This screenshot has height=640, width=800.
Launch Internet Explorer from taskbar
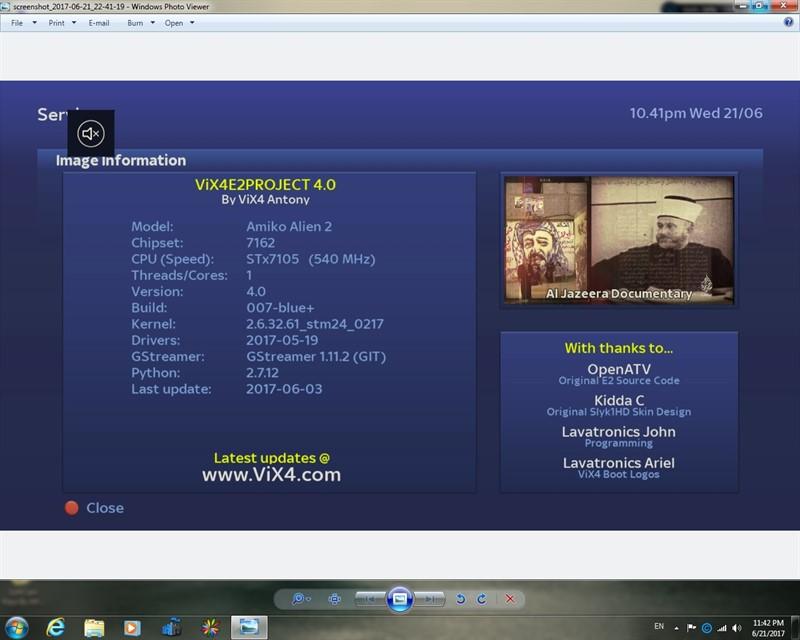coord(55,627)
